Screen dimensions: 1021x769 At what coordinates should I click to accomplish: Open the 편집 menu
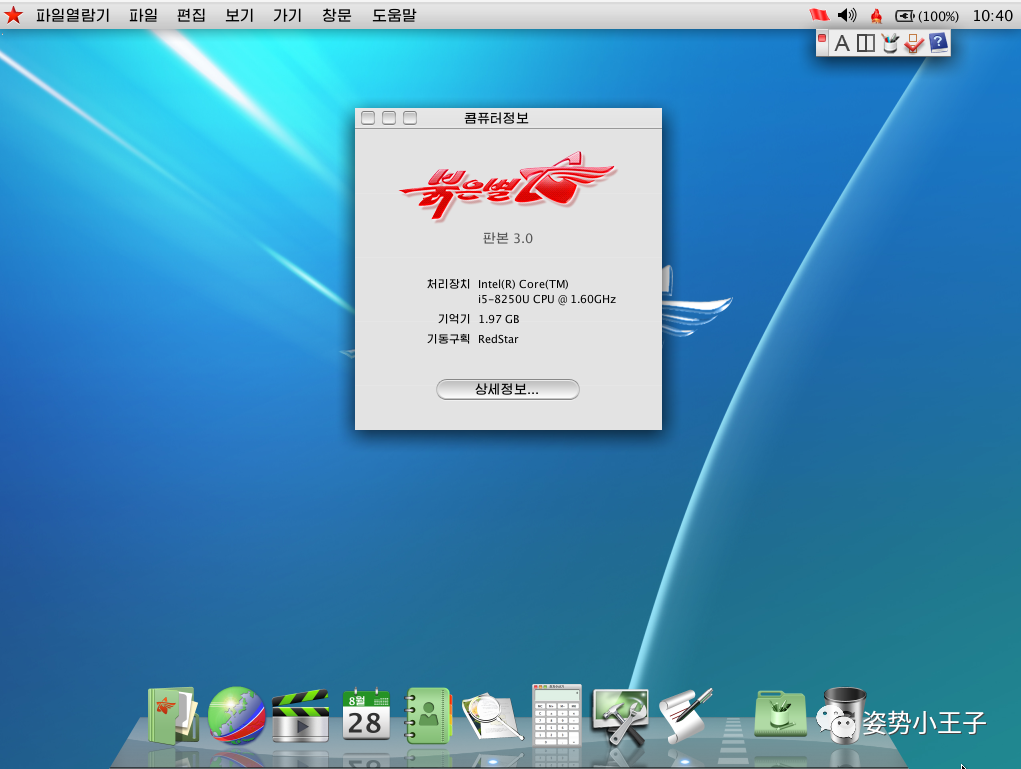(191, 15)
